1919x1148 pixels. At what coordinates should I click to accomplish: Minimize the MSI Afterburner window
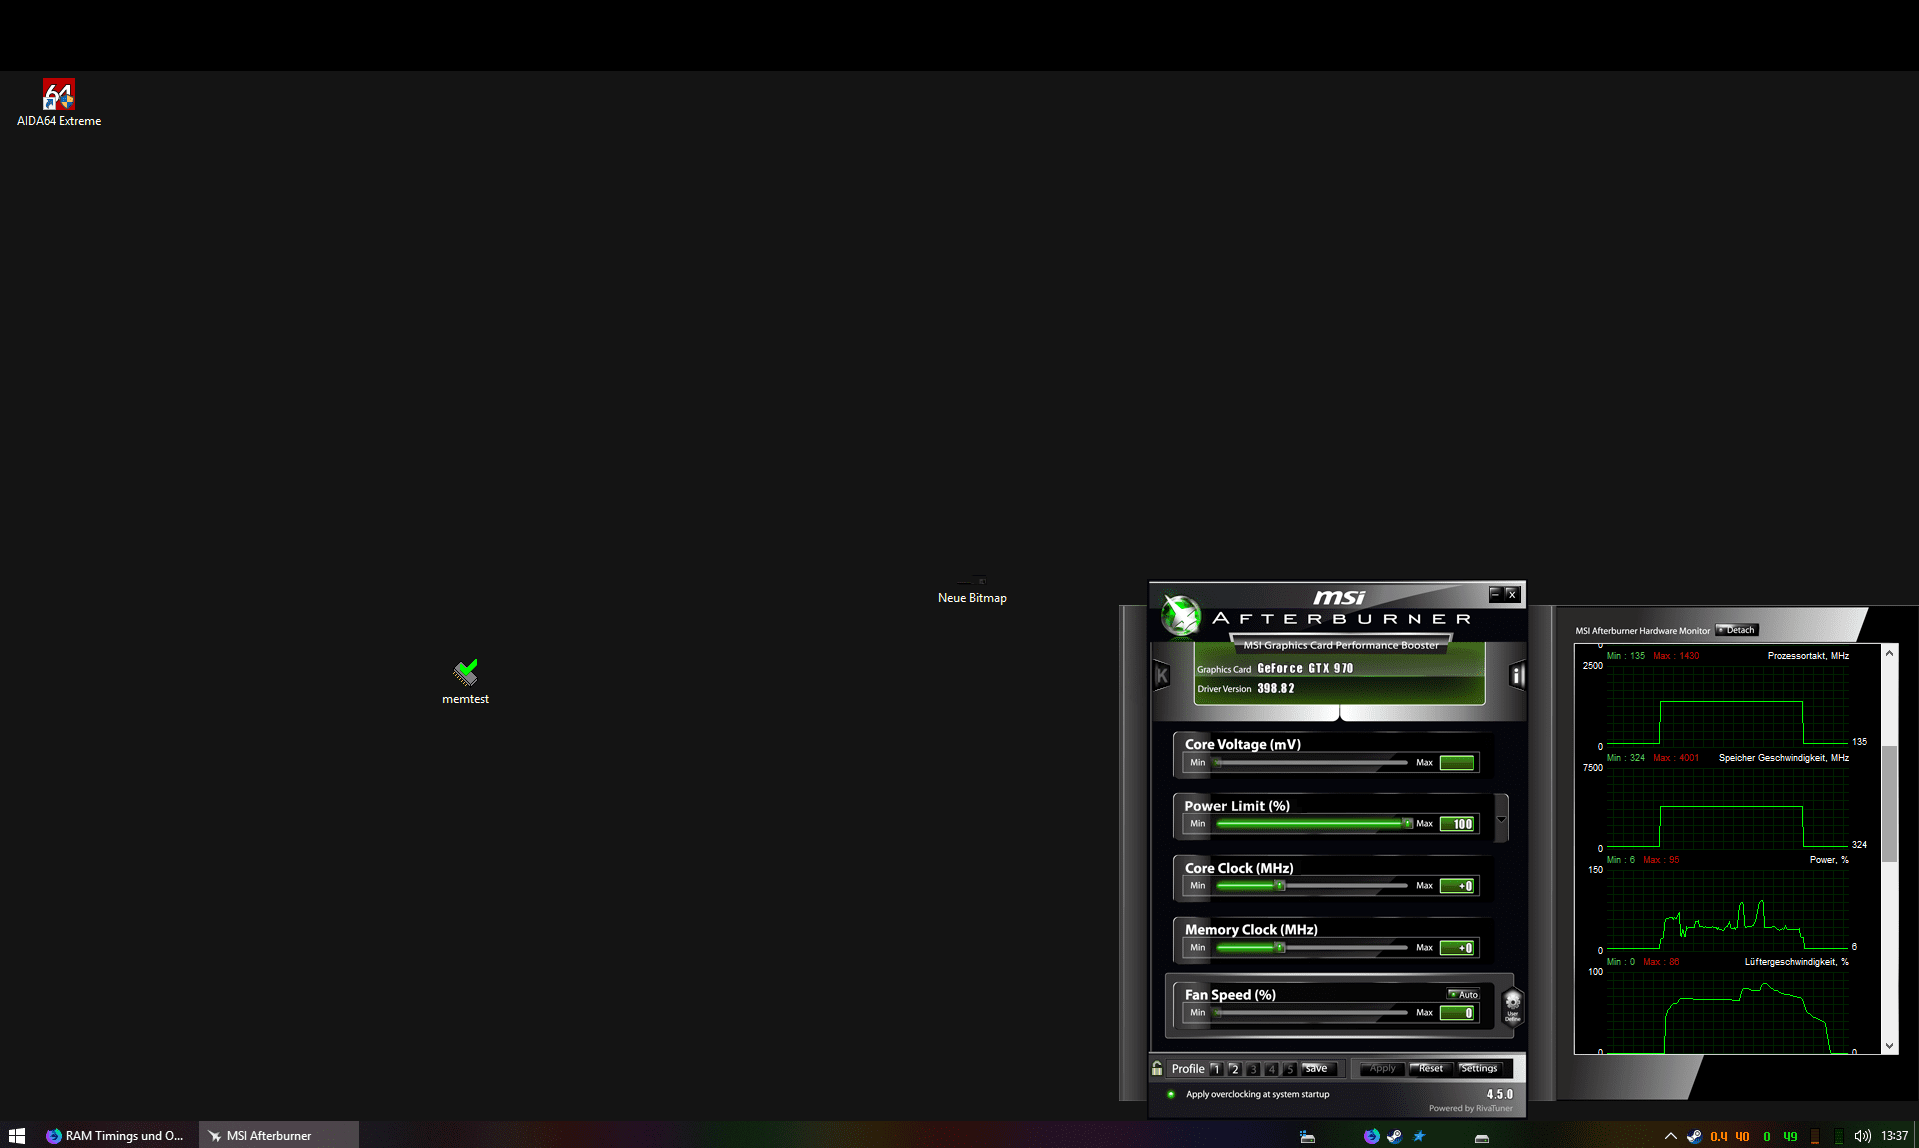[1495, 594]
